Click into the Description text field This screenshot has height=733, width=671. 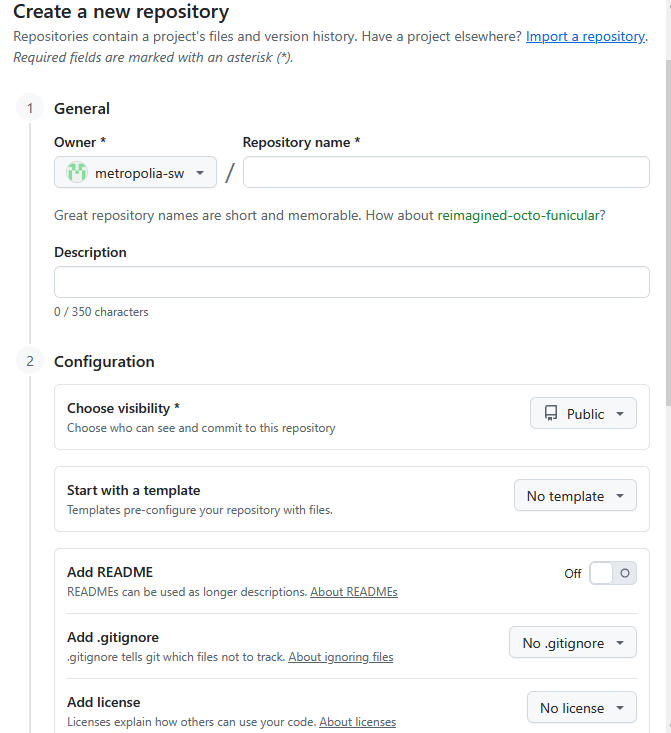point(352,282)
